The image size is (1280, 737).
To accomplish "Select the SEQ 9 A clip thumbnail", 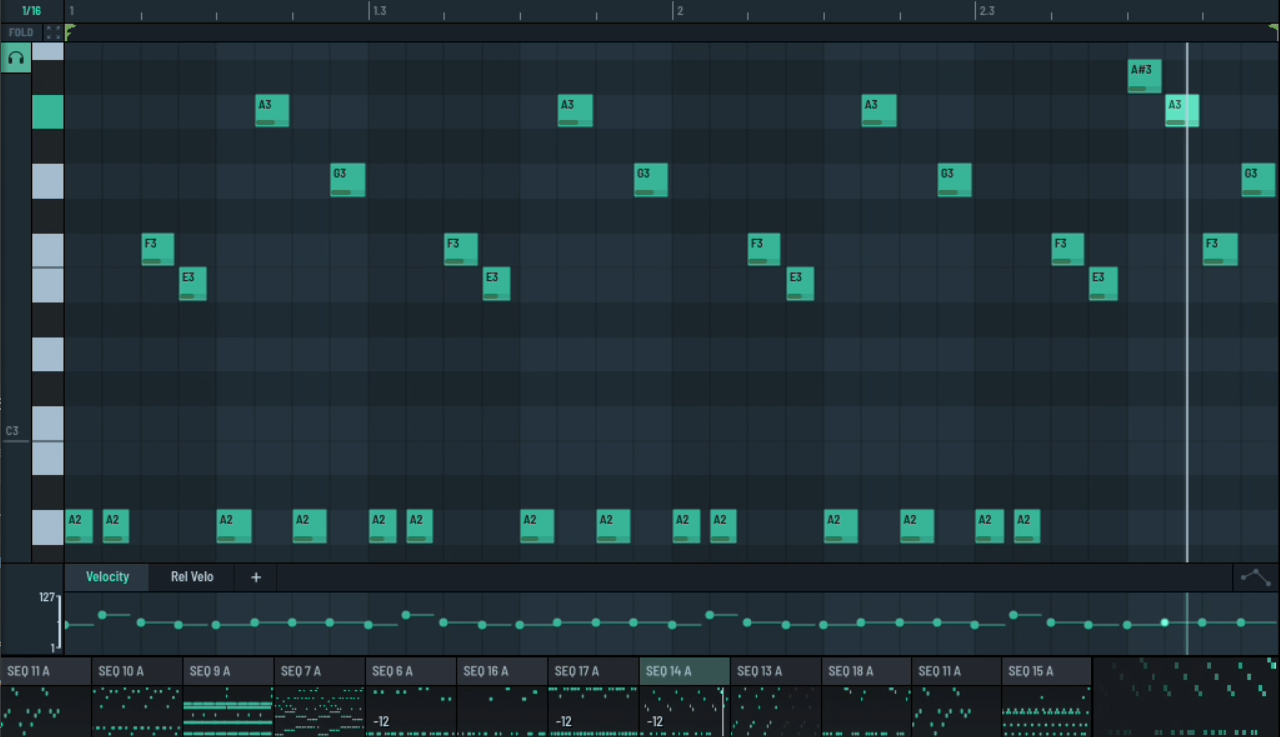I will pyautogui.click(x=228, y=712).
